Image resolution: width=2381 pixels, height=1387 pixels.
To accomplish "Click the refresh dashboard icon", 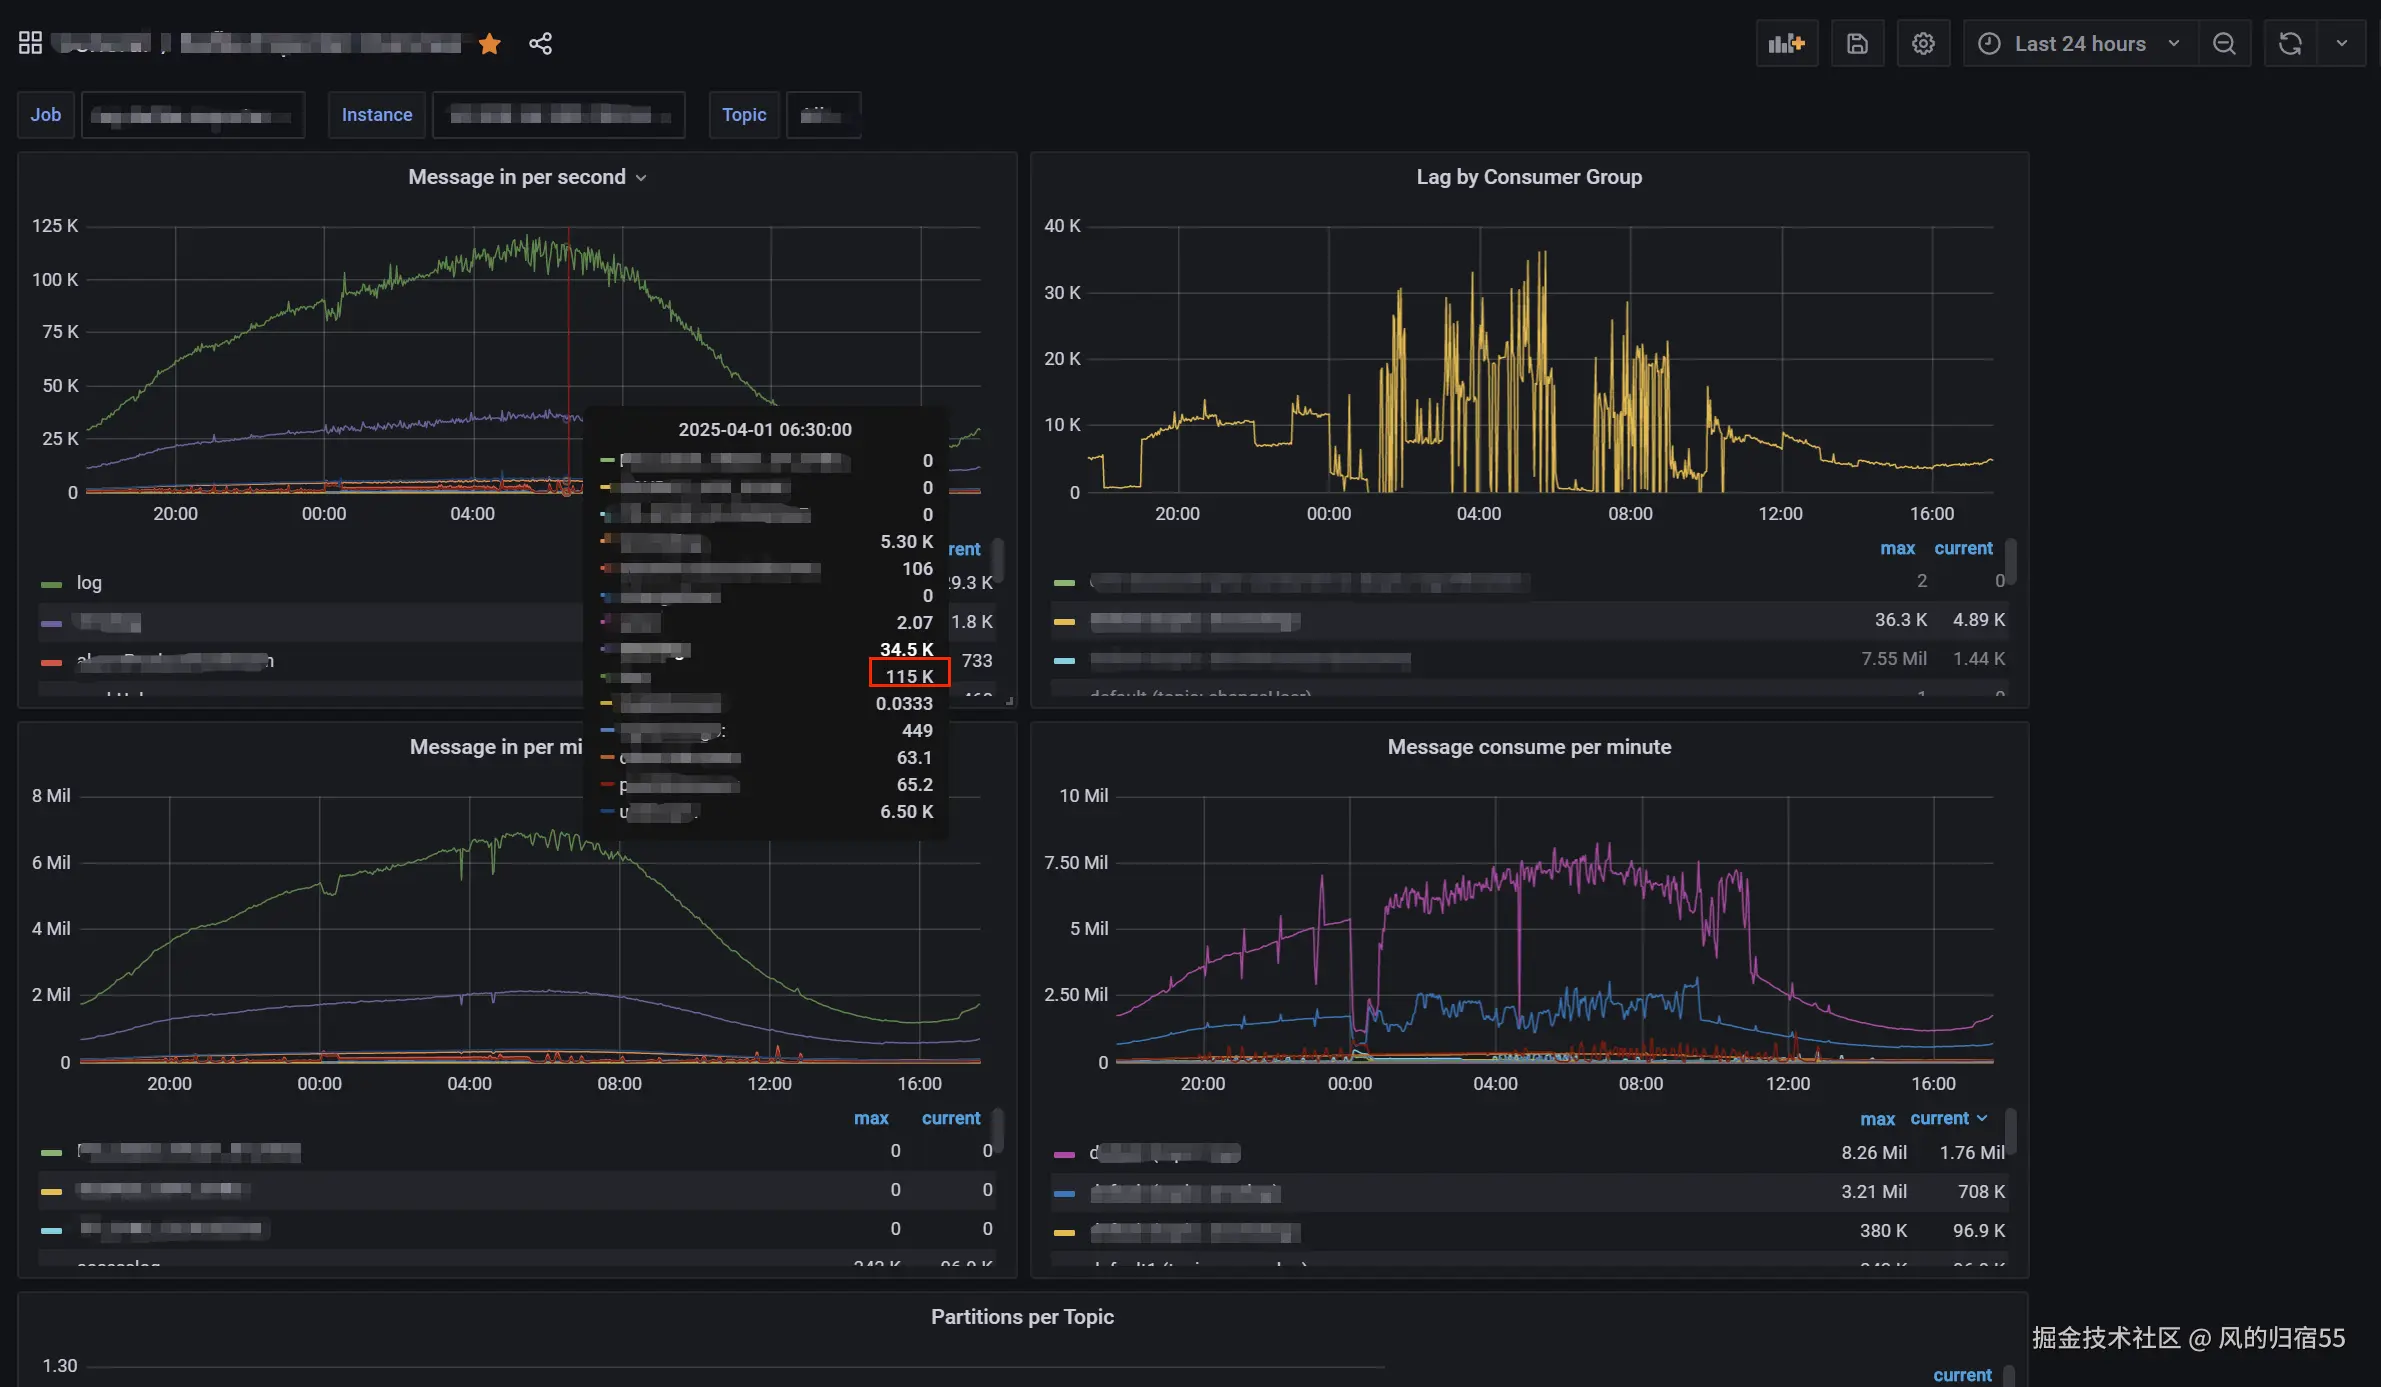I will click(2290, 43).
